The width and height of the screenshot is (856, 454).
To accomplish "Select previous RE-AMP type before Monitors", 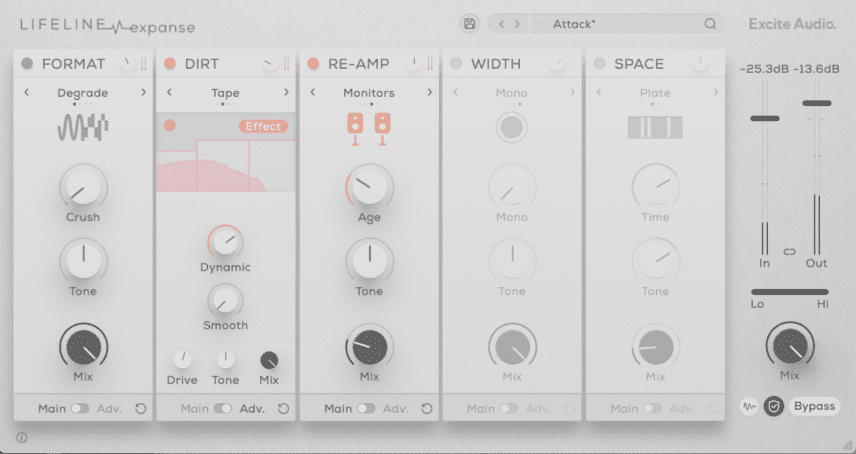I will click(313, 92).
